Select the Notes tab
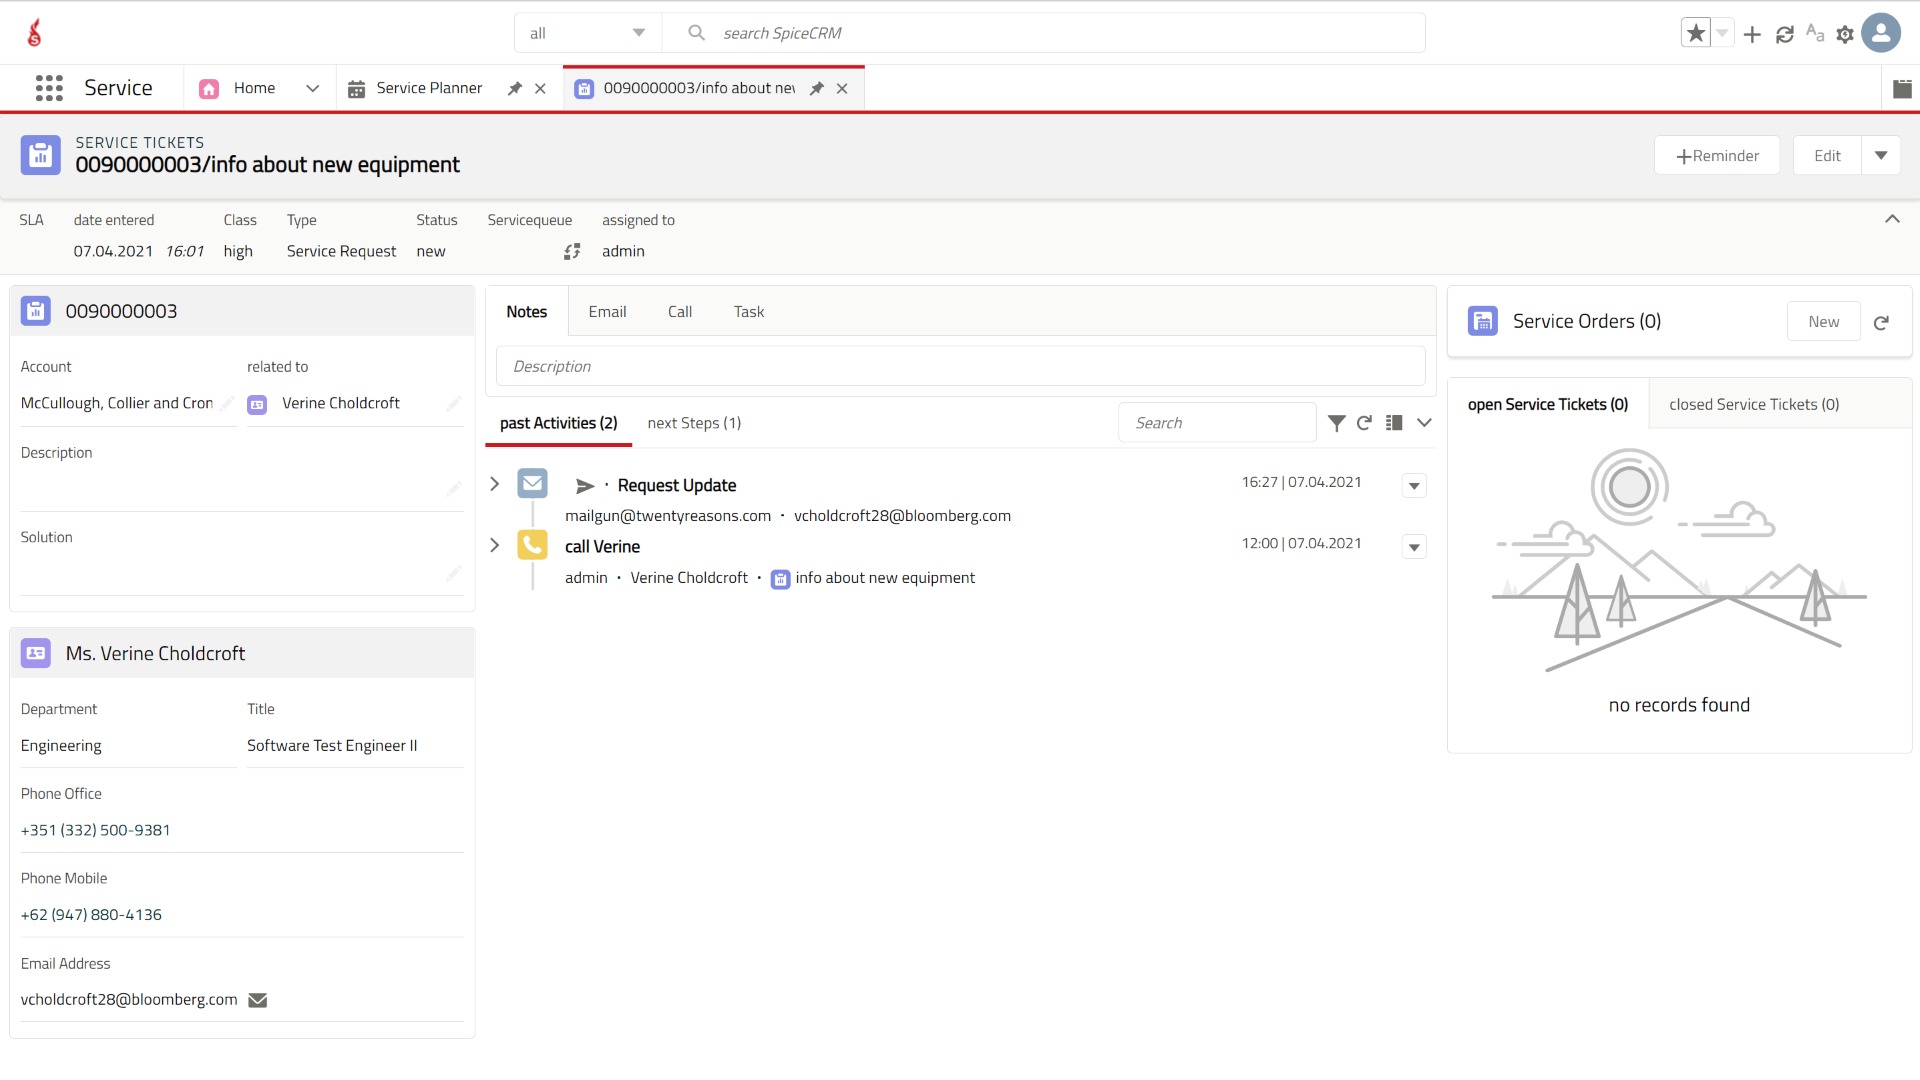 527,311
